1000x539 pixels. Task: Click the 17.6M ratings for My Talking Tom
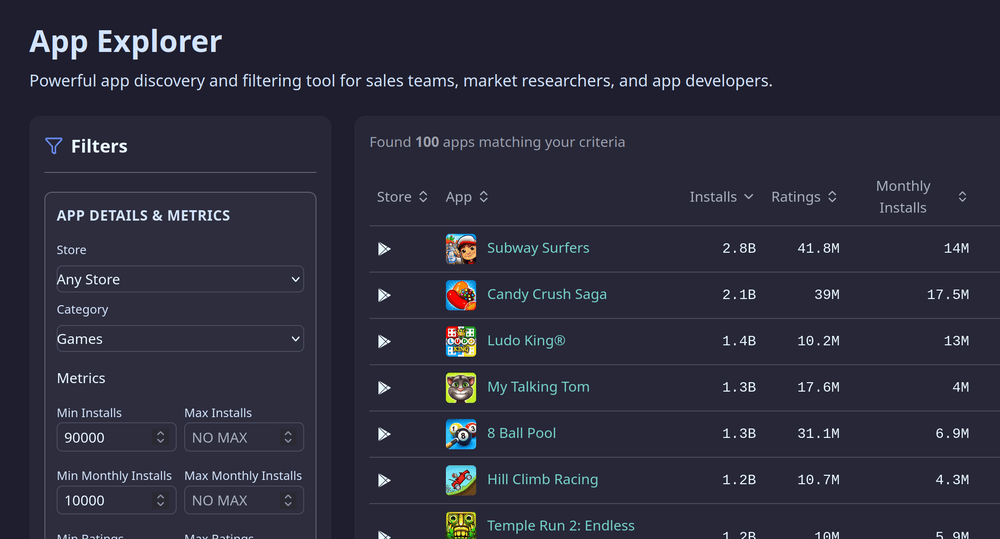(818, 388)
